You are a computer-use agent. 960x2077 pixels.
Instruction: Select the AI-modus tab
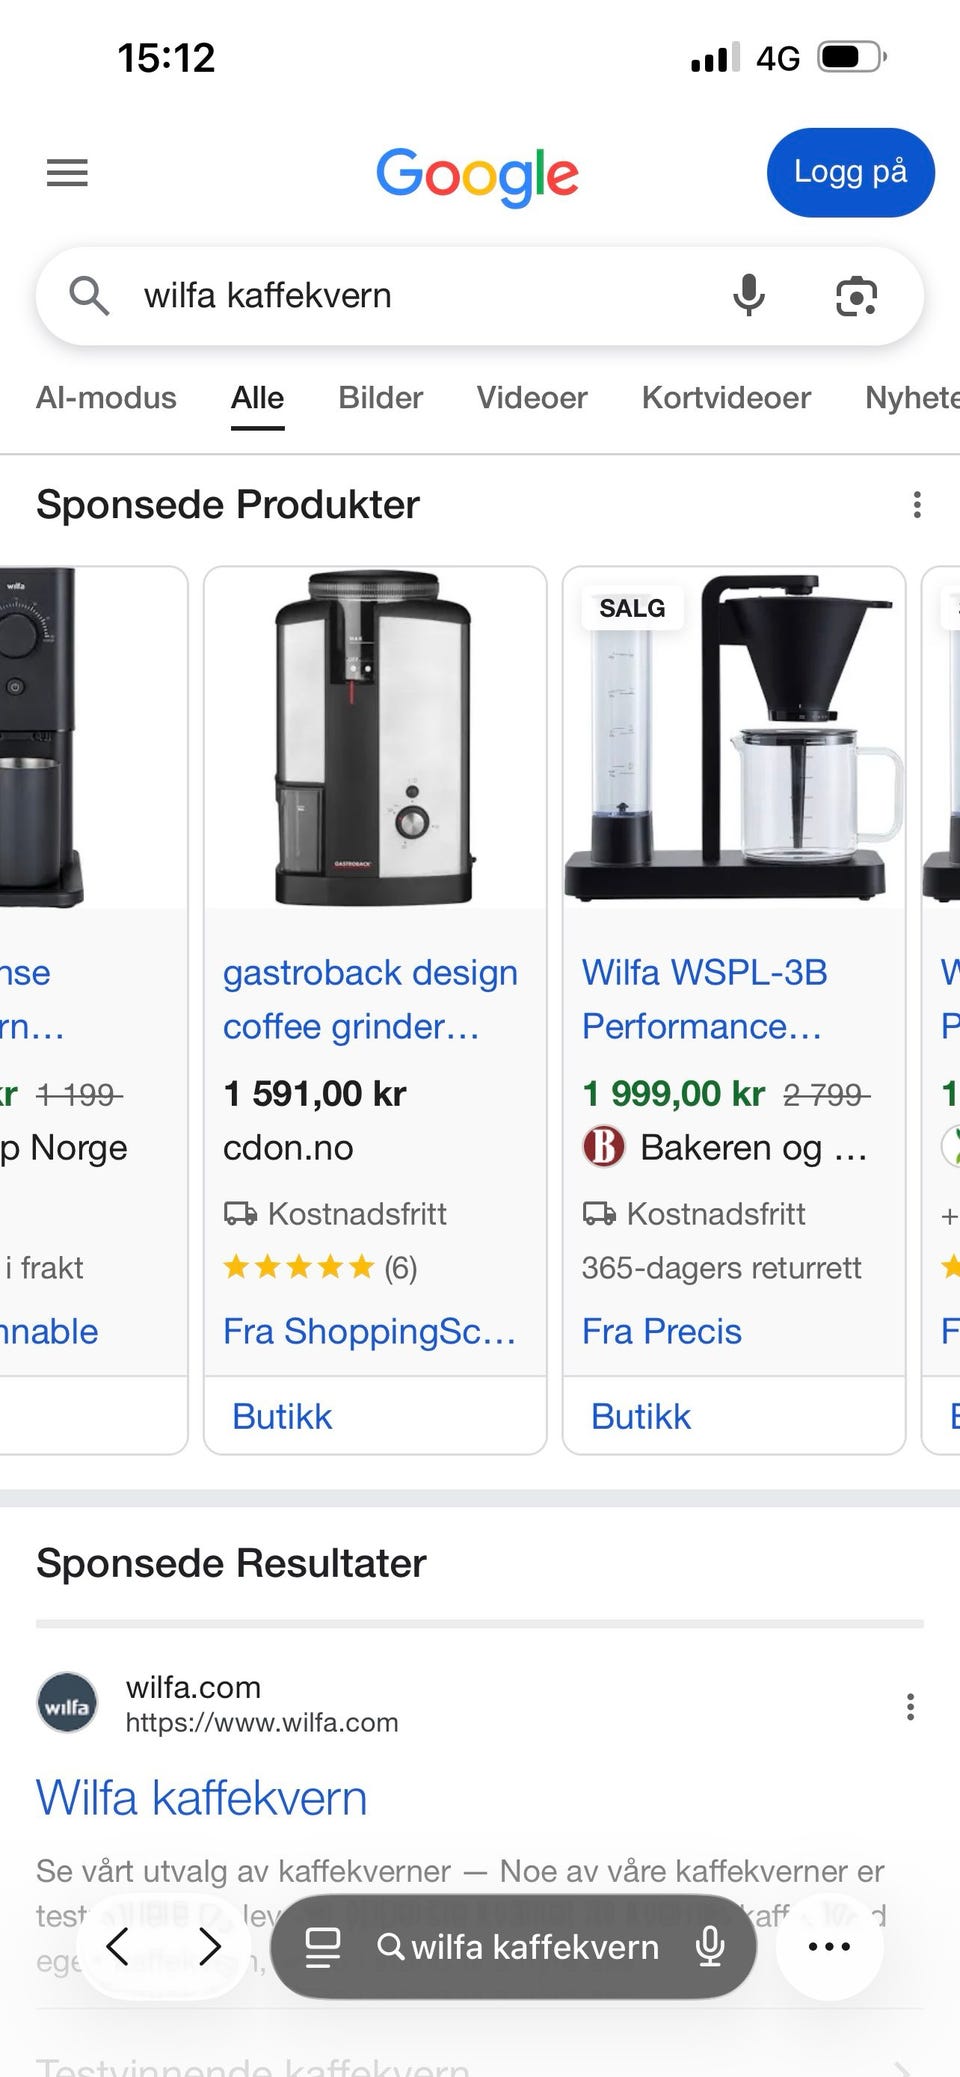pos(106,398)
